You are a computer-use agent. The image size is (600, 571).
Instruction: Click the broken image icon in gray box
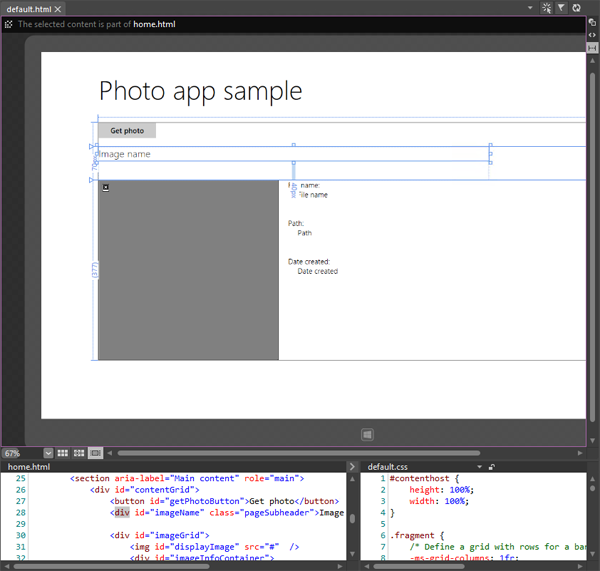coord(106,188)
